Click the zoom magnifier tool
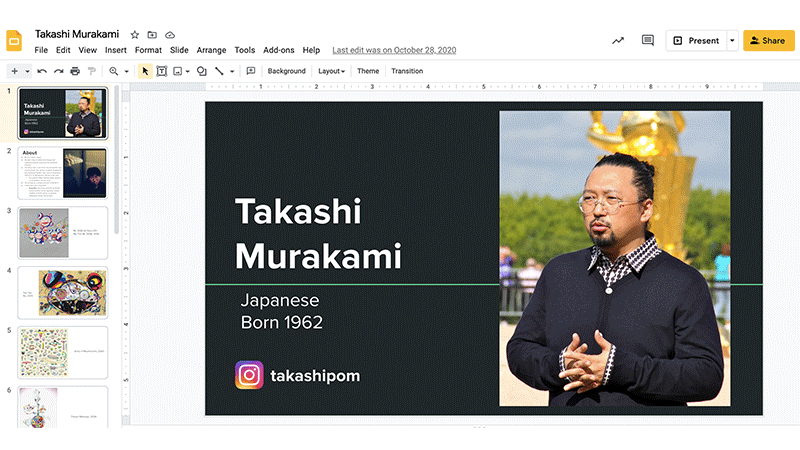This screenshot has height=450, width=800. coord(114,71)
